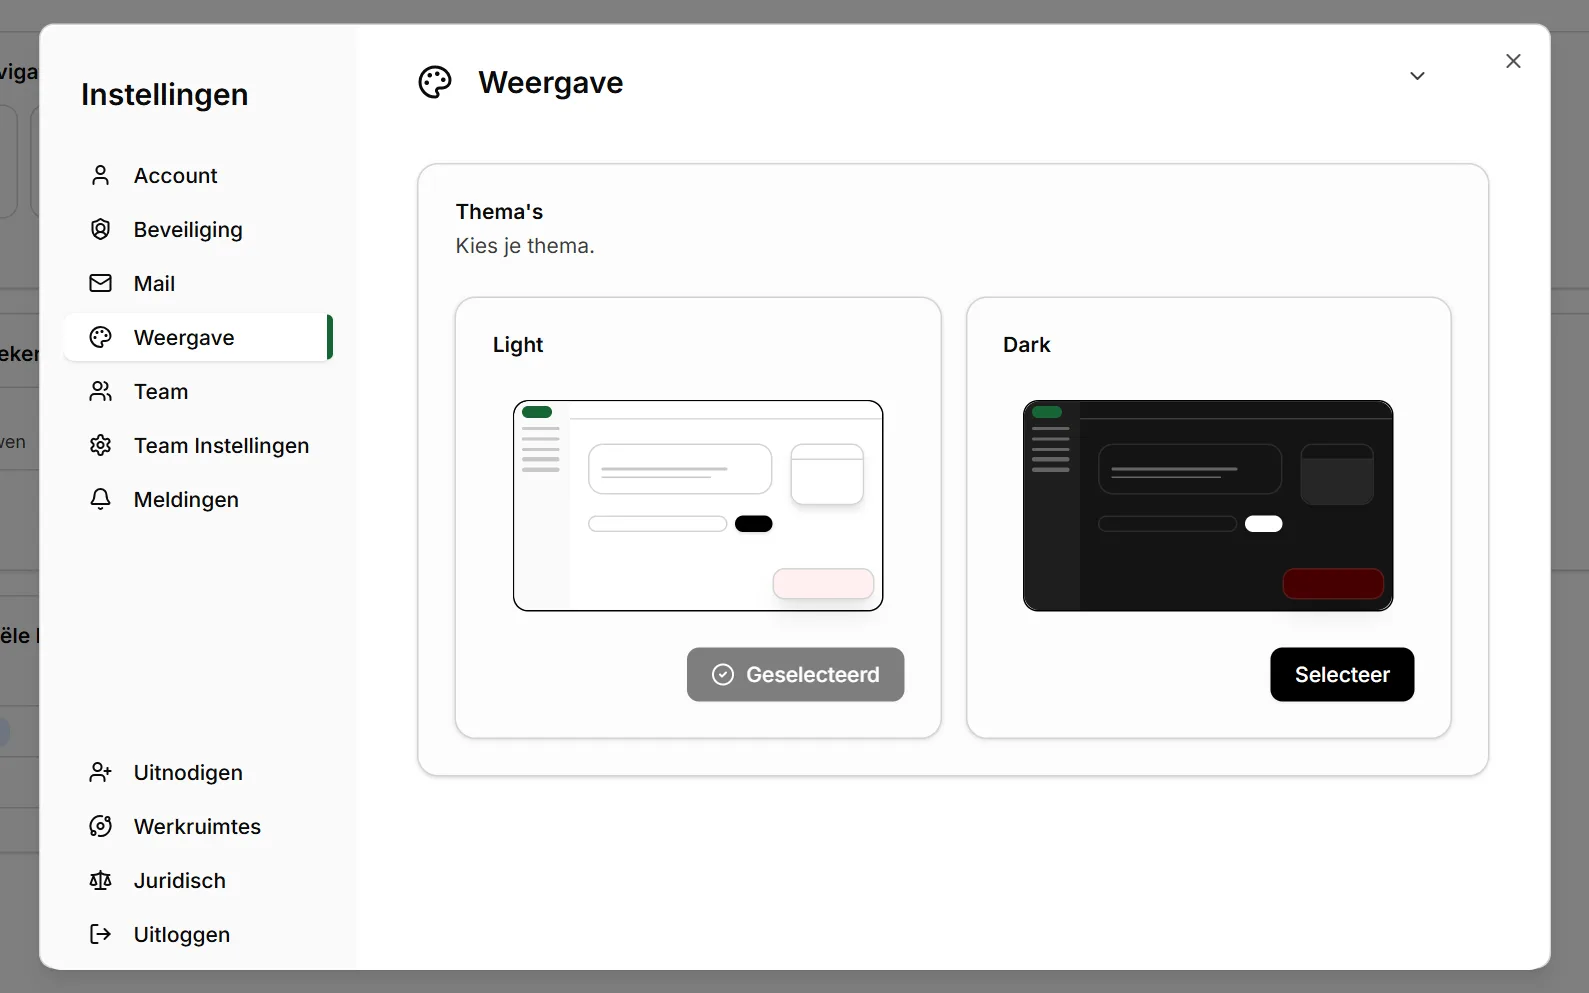Click the Light theme preview thumbnail
Screen dimensions: 1589x993
pos(698,506)
